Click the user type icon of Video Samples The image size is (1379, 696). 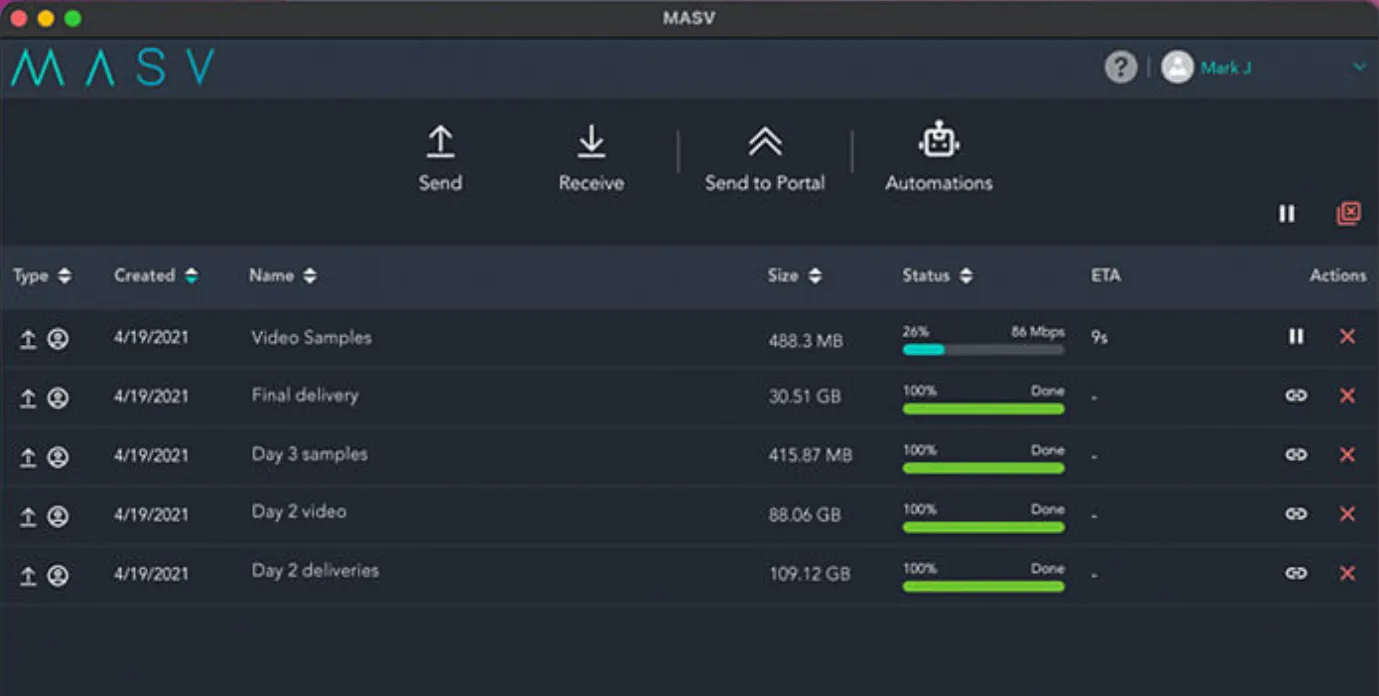58,339
